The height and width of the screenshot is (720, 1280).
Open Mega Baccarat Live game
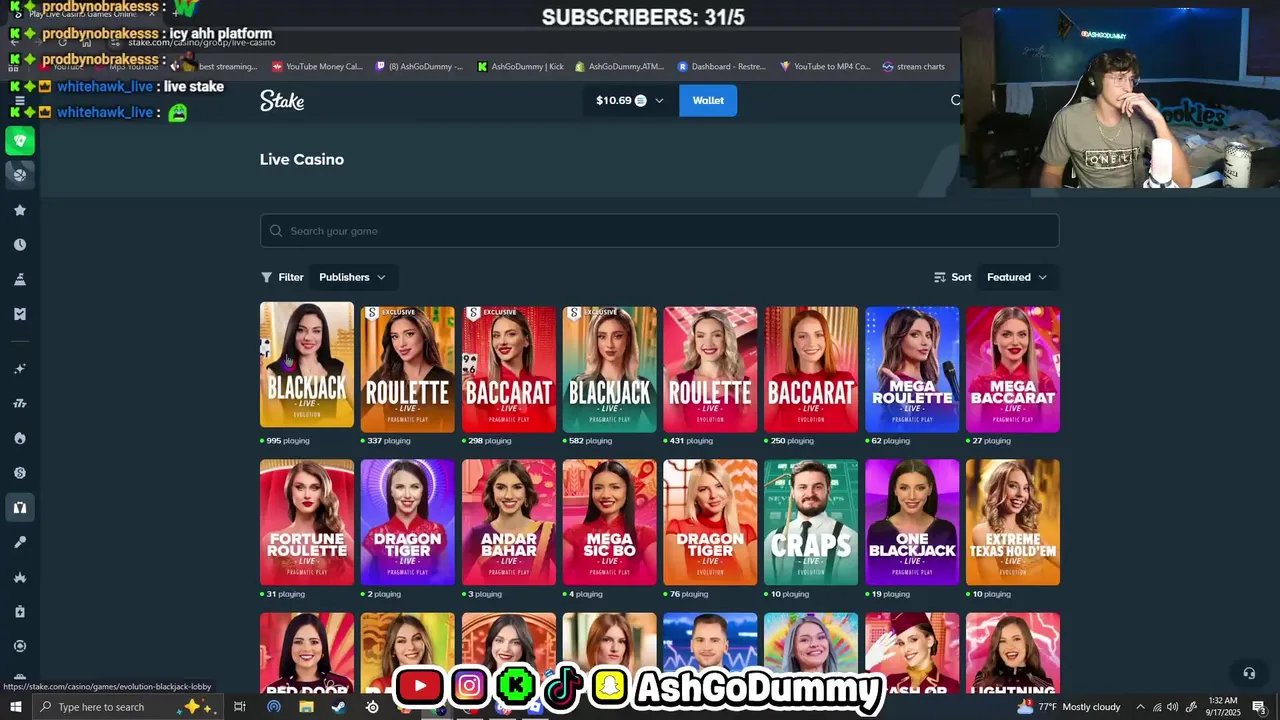tap(1013, 369)
